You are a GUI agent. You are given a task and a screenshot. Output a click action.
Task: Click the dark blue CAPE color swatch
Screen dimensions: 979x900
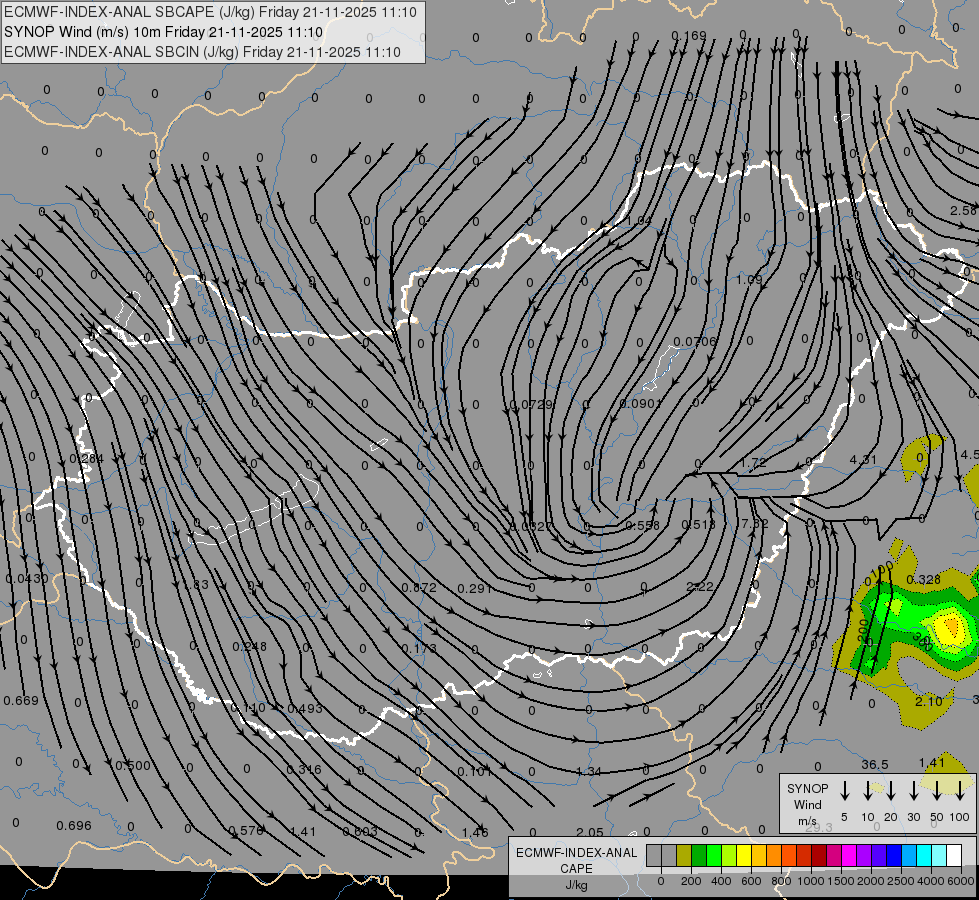(x=894, y=855)
